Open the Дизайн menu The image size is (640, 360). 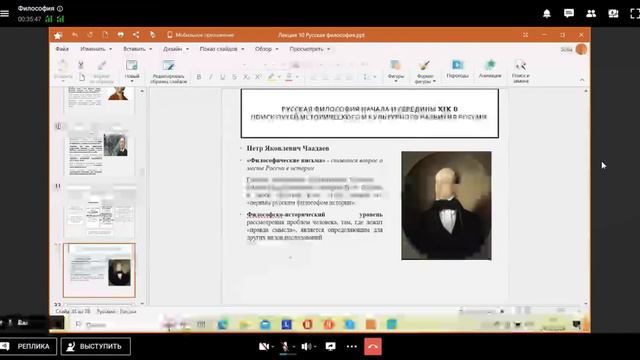[176, 49]
